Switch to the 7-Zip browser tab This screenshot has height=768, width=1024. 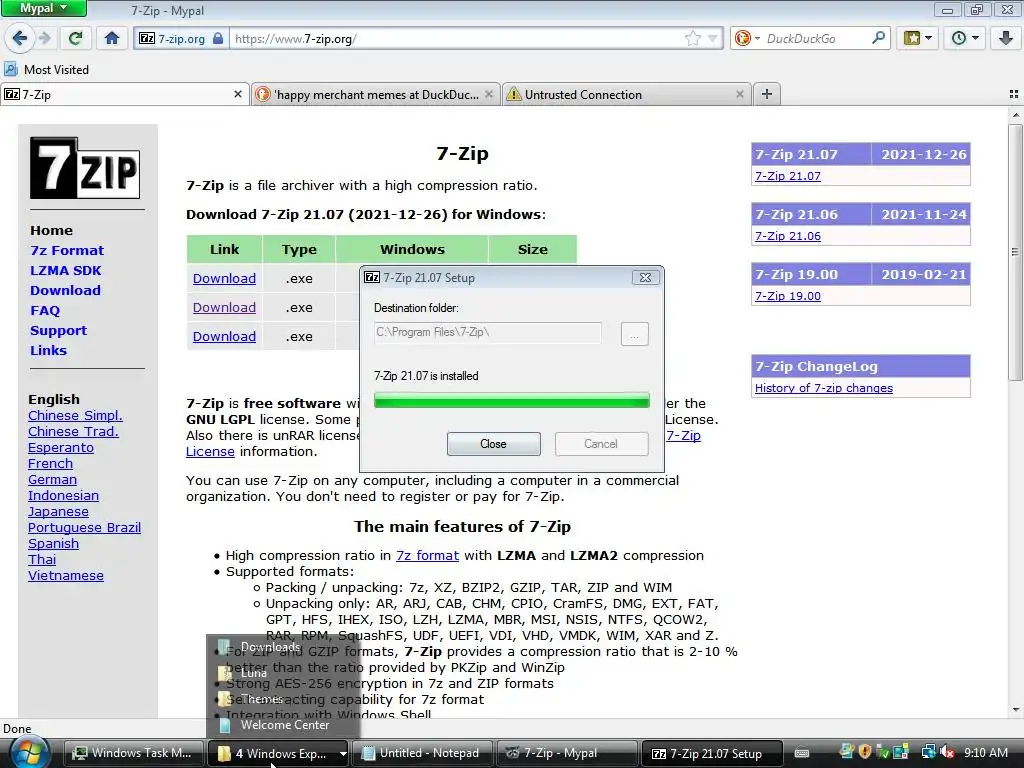point(124,94)
